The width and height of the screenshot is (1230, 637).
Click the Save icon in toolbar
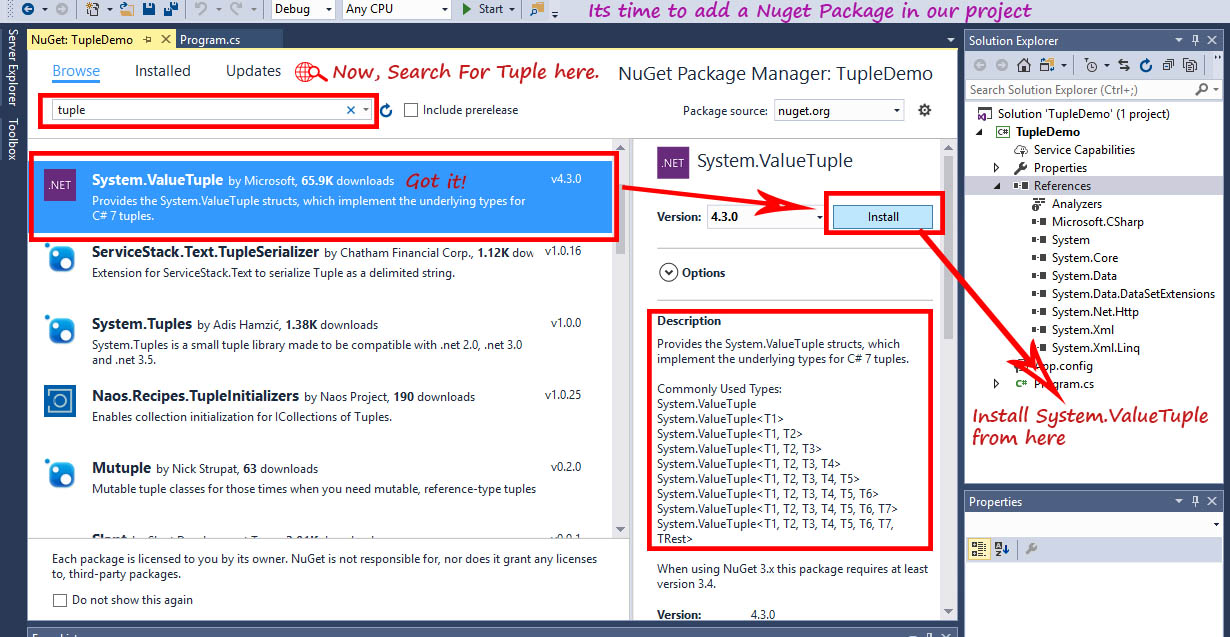click(x=148, y=9)
